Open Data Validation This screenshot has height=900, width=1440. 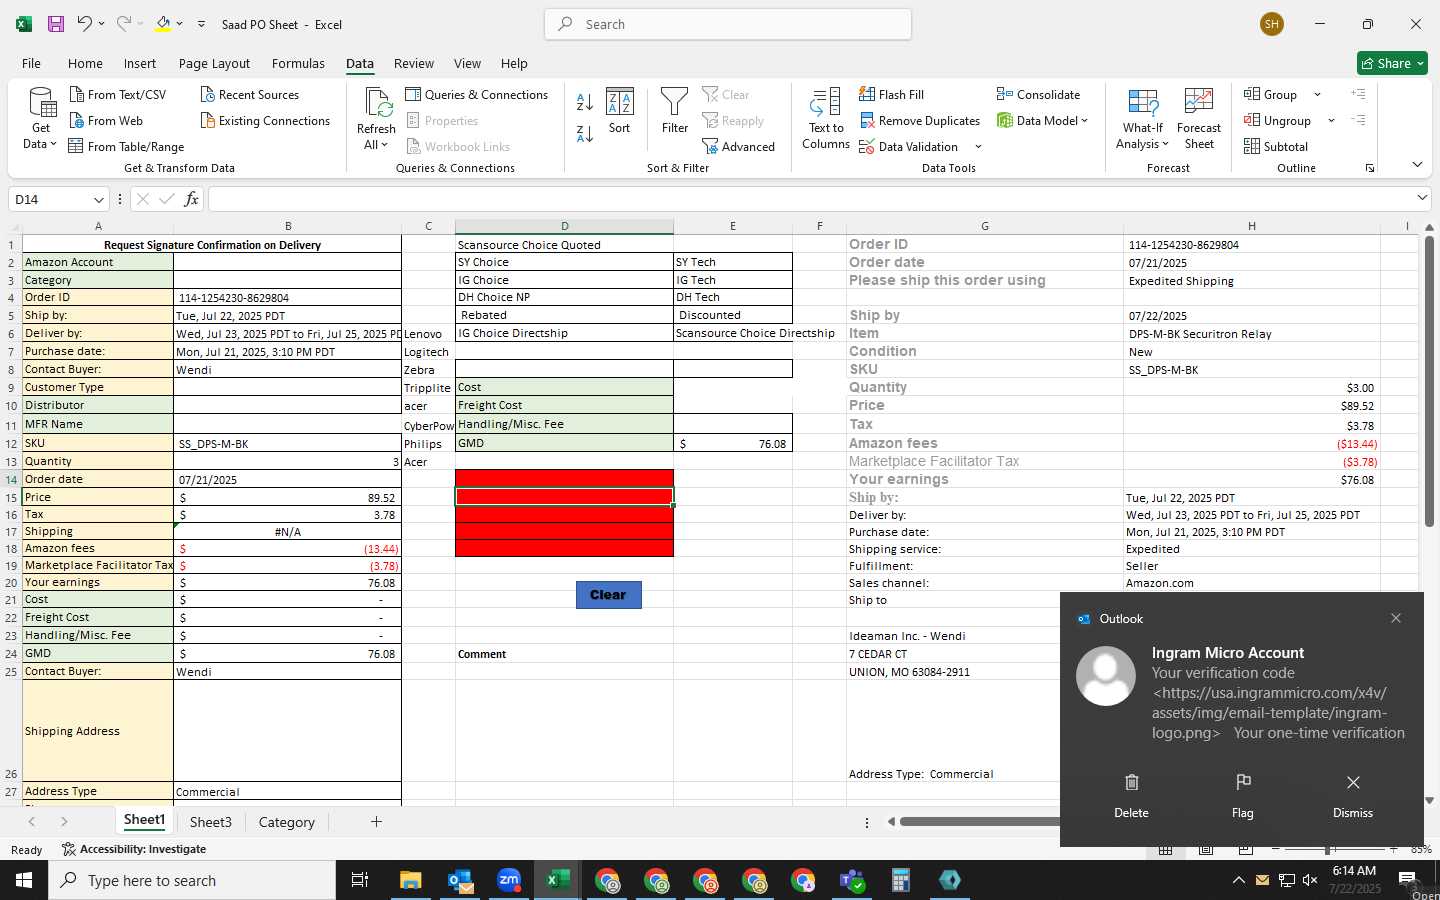click(x=908, y=146)
